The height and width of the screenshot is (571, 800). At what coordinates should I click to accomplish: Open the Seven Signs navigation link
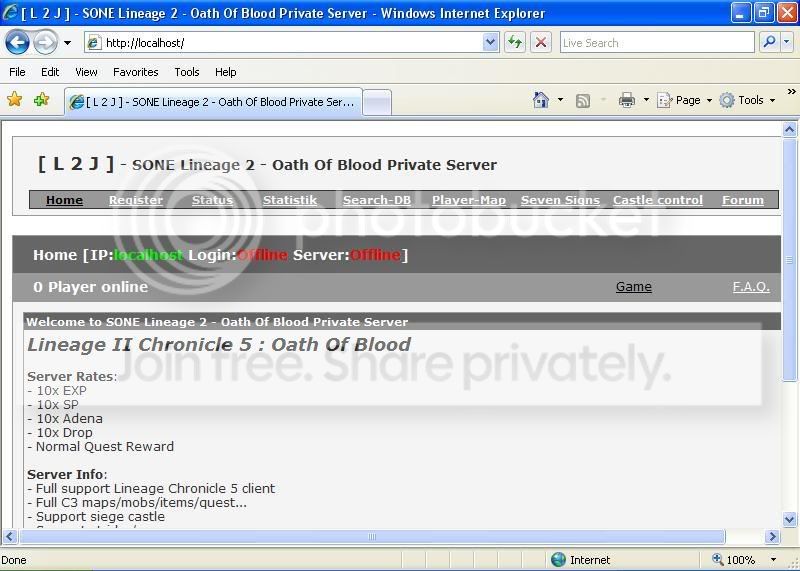(560, 200)
